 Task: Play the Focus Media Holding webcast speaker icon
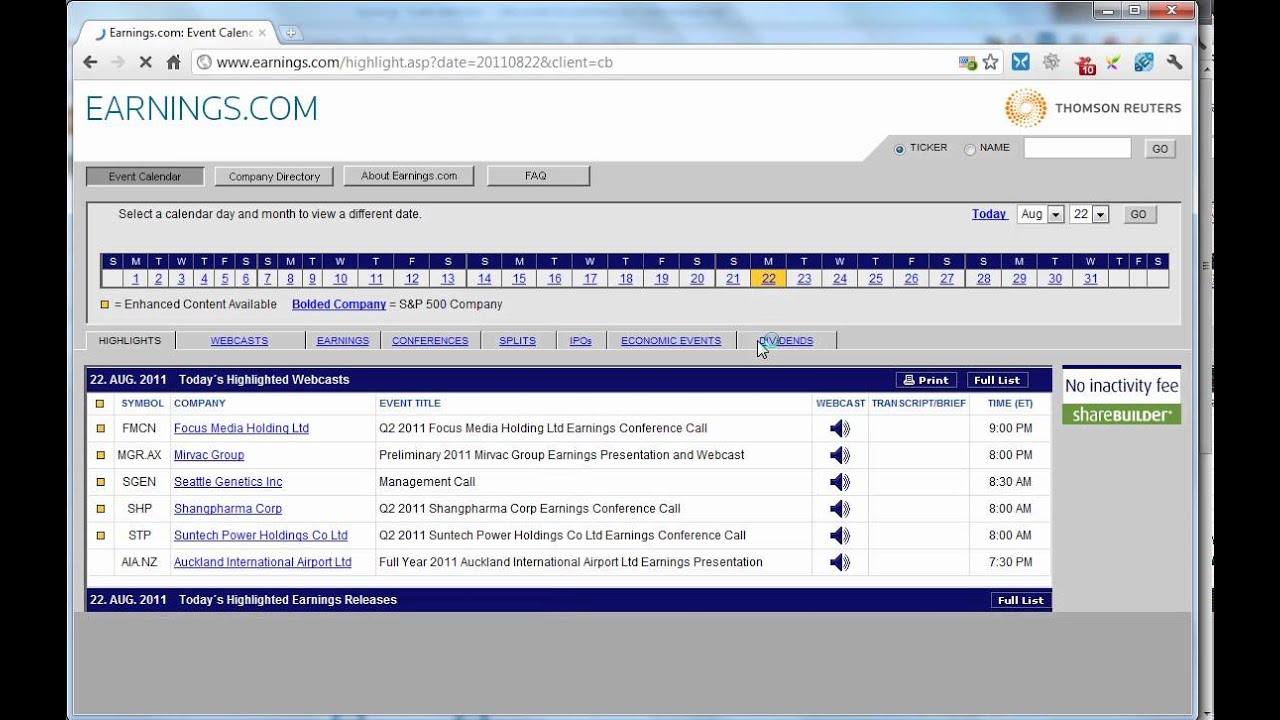[840, 429]
